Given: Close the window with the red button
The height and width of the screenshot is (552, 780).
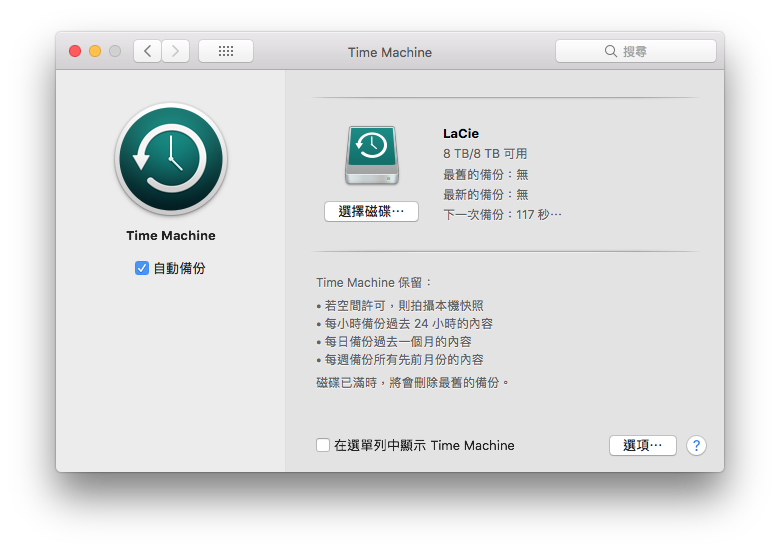Looking at the screenshot, I should click(x=75, y=51).
